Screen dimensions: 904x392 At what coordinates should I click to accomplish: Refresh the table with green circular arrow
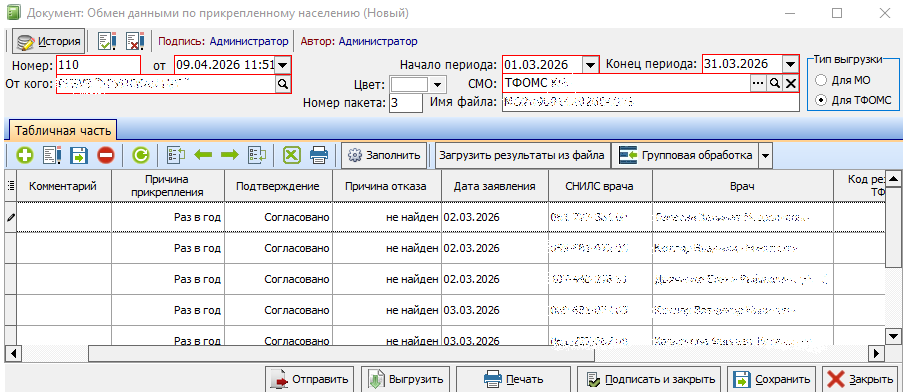pos(141,155)
